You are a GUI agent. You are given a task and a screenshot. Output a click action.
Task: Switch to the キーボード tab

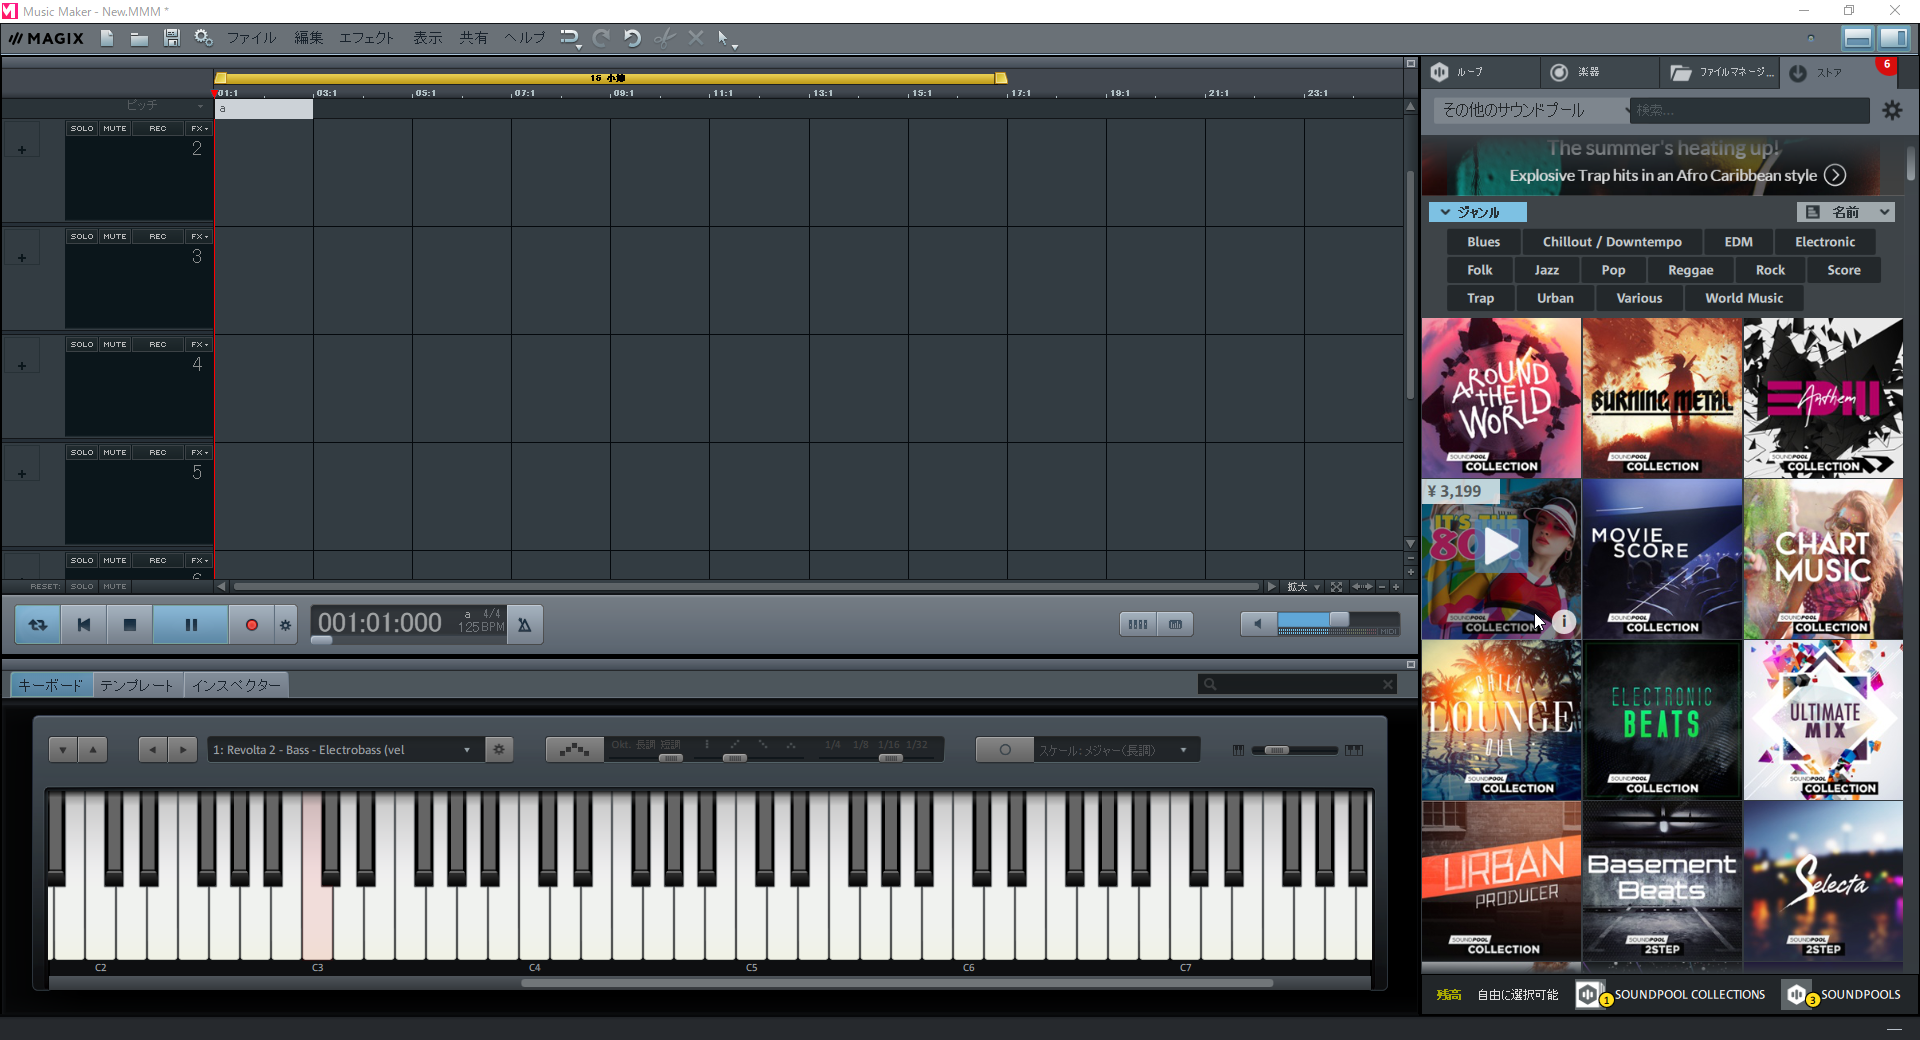tap(51, 685)
